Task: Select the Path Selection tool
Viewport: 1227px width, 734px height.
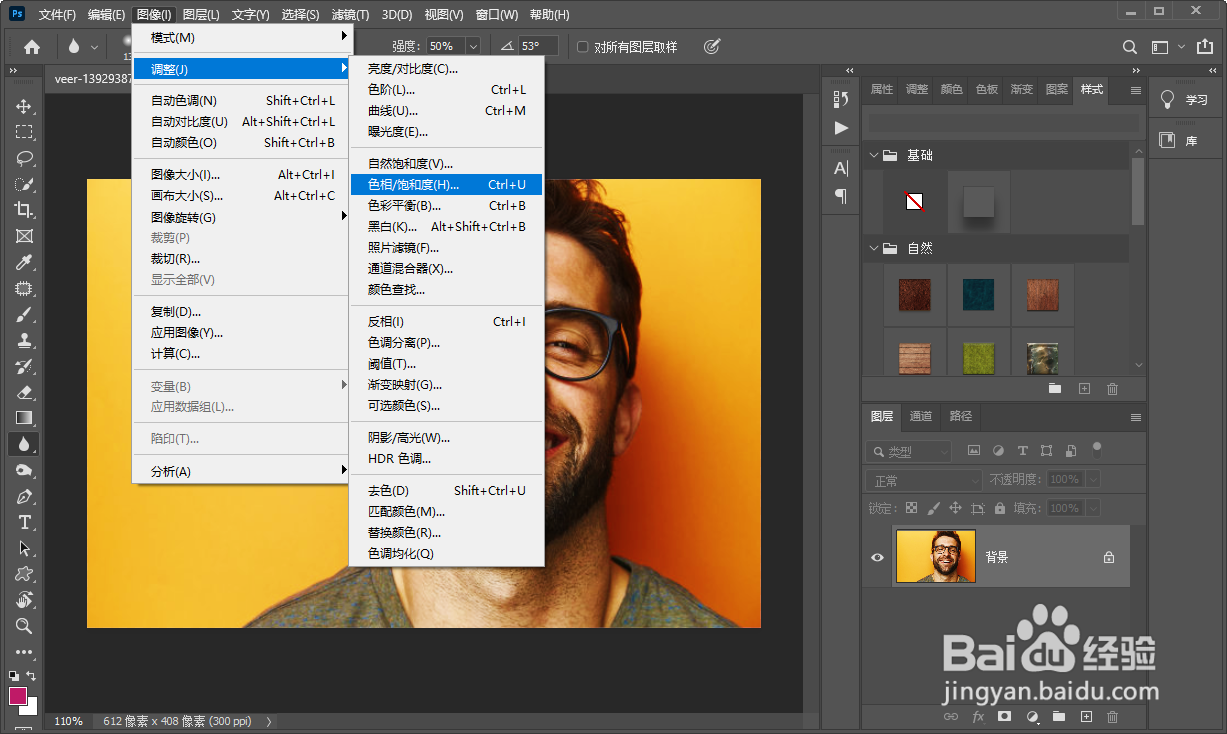Action: [x=24, y=548]
